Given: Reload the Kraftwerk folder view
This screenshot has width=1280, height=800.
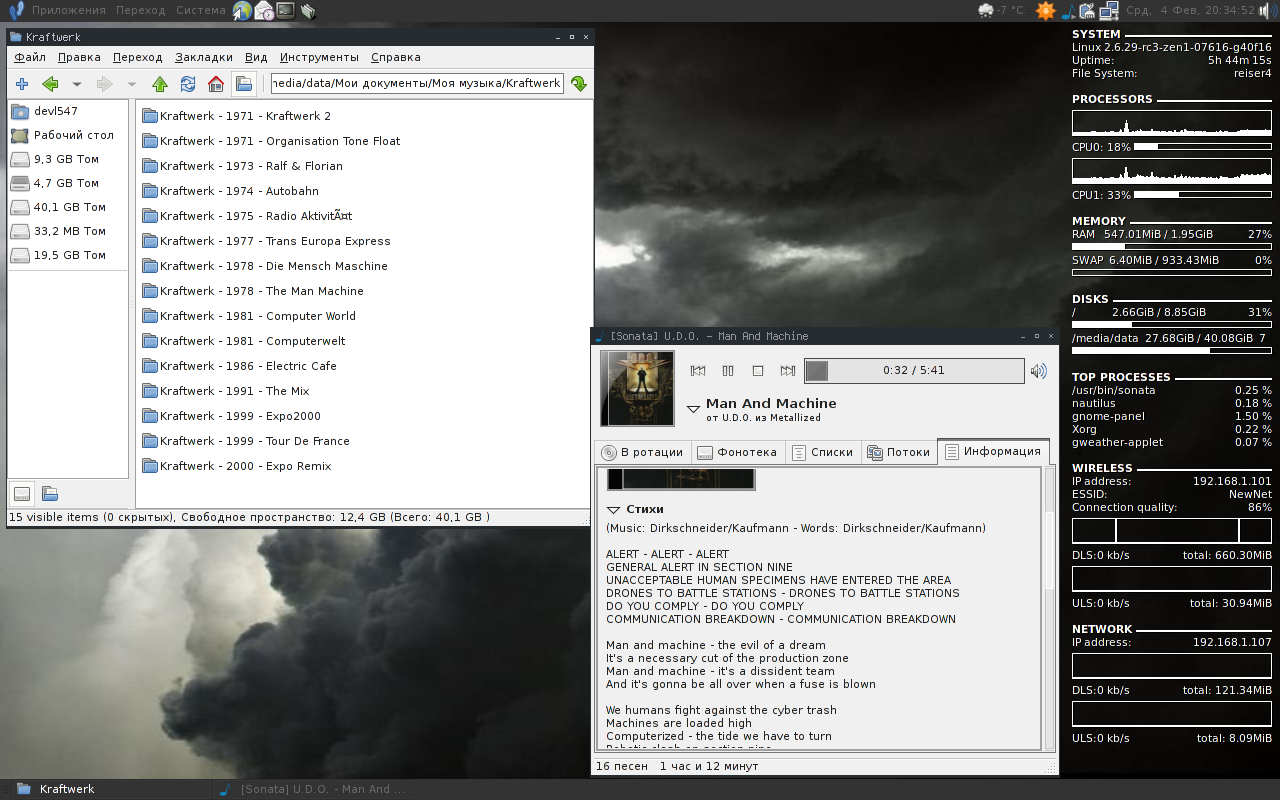Looking at the screenshot, I should tap(187, 84).
